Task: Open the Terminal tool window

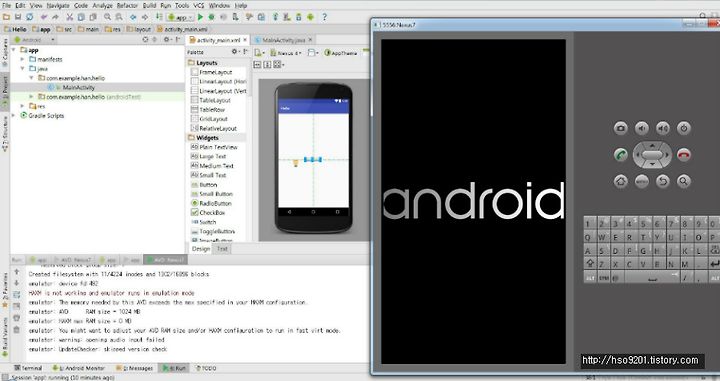Action: tap(28, 368)
